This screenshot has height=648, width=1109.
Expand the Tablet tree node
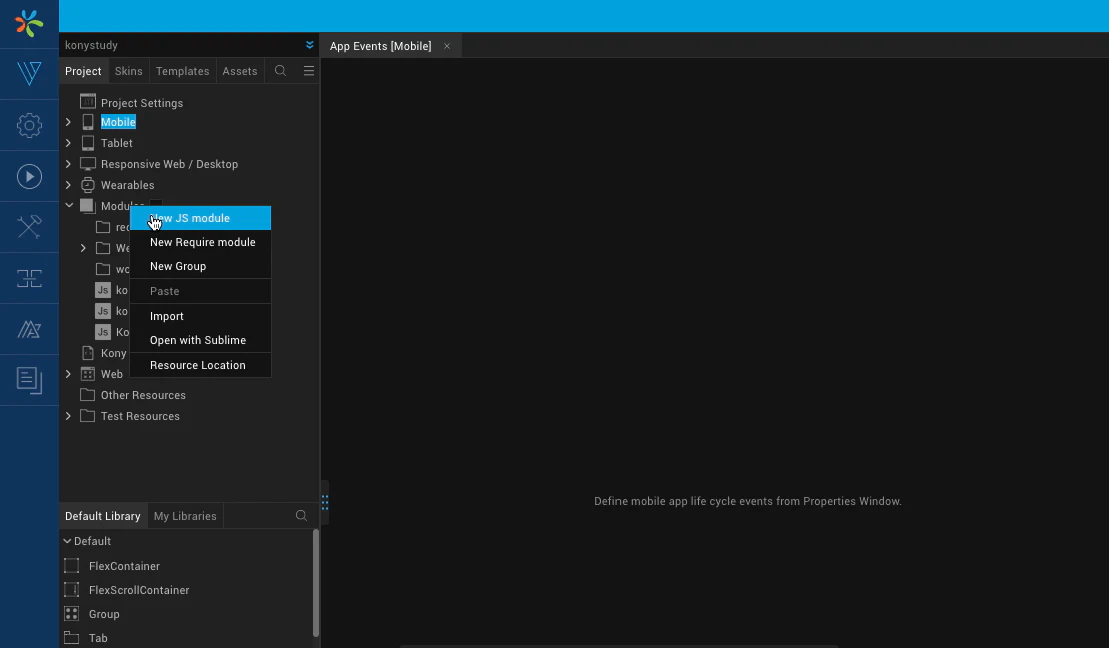(69, 143)
